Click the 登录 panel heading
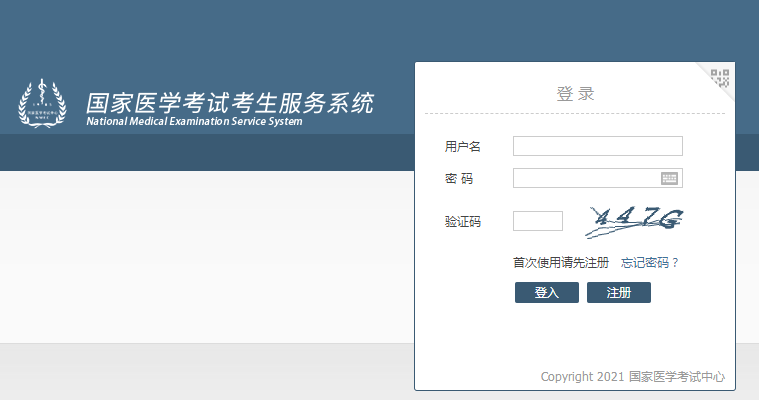The image size is (759, 400). 575,94
